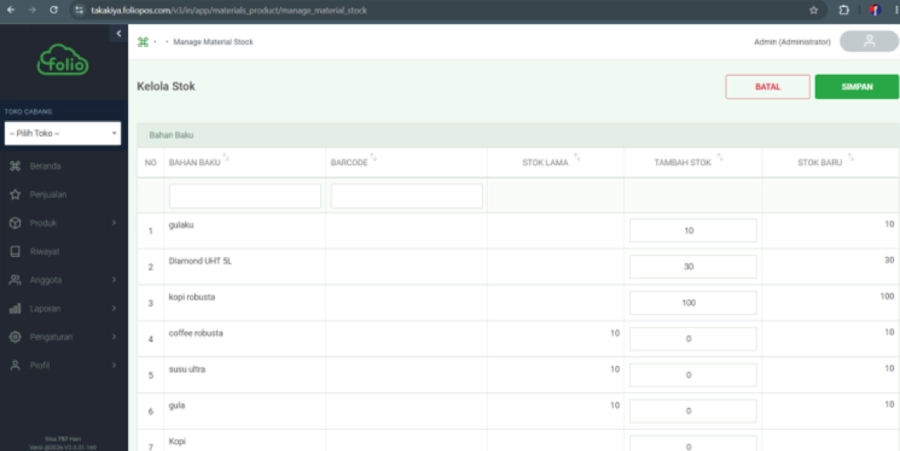900x451 pixels.
Task: Click the Laporan bar chart icon
Action: point(15,309)
